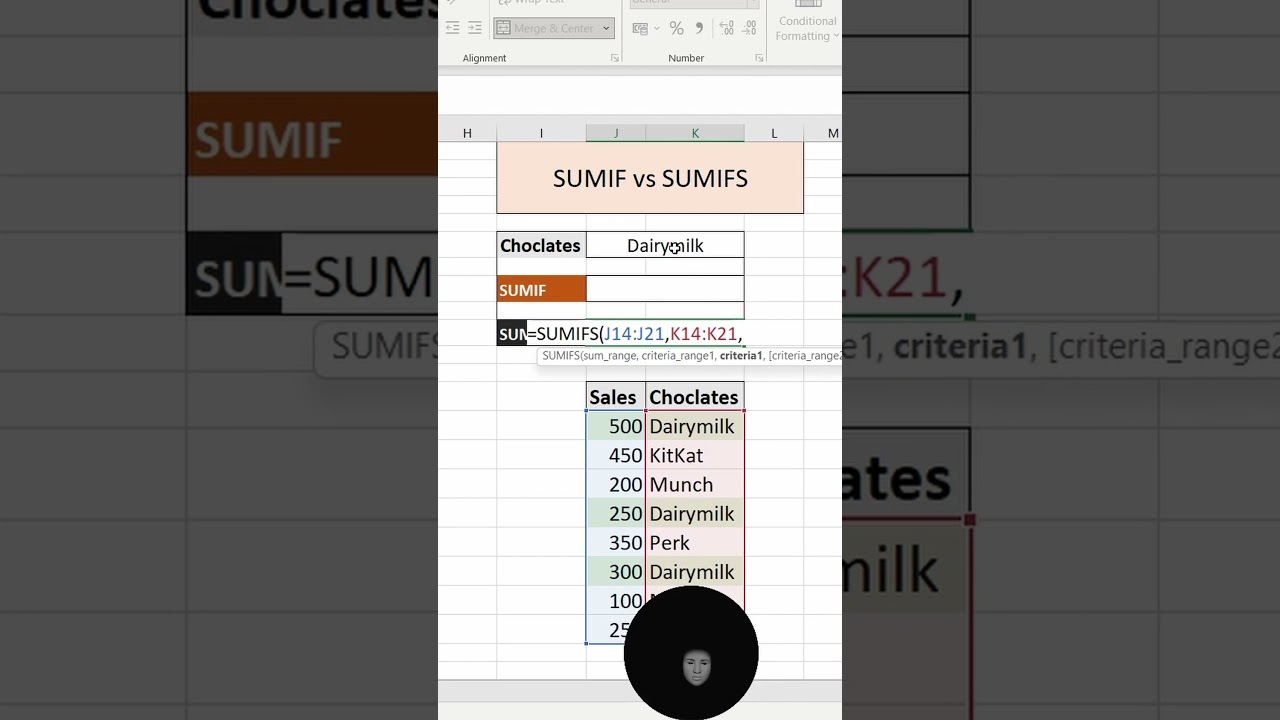Select column J header
The image size is (1280, 720).
pyautogui.click(x=616, y=133)
